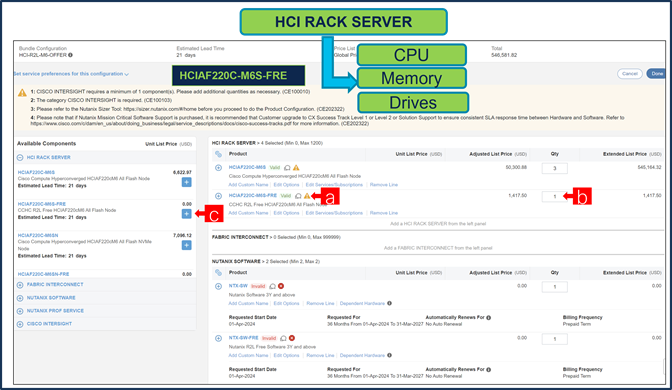Viewport: 672px width, 390px height.
Task: Click extended list price 545,164.32
Action: (x=649, y=167)
